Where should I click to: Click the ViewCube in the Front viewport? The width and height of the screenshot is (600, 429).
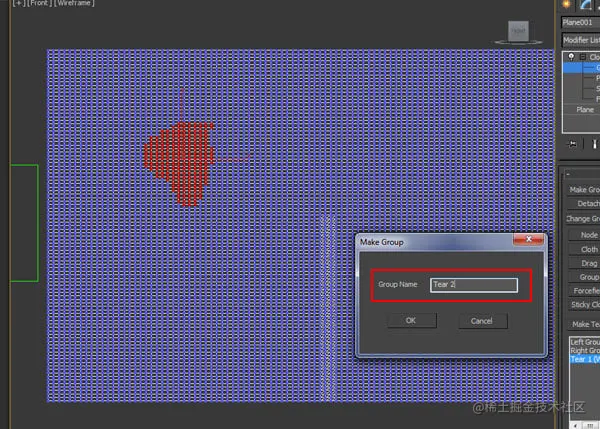[518, 33]
